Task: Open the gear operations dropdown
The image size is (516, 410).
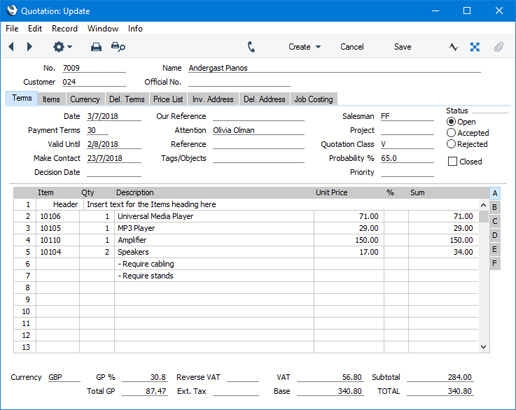Action: [x=62, y=47]
